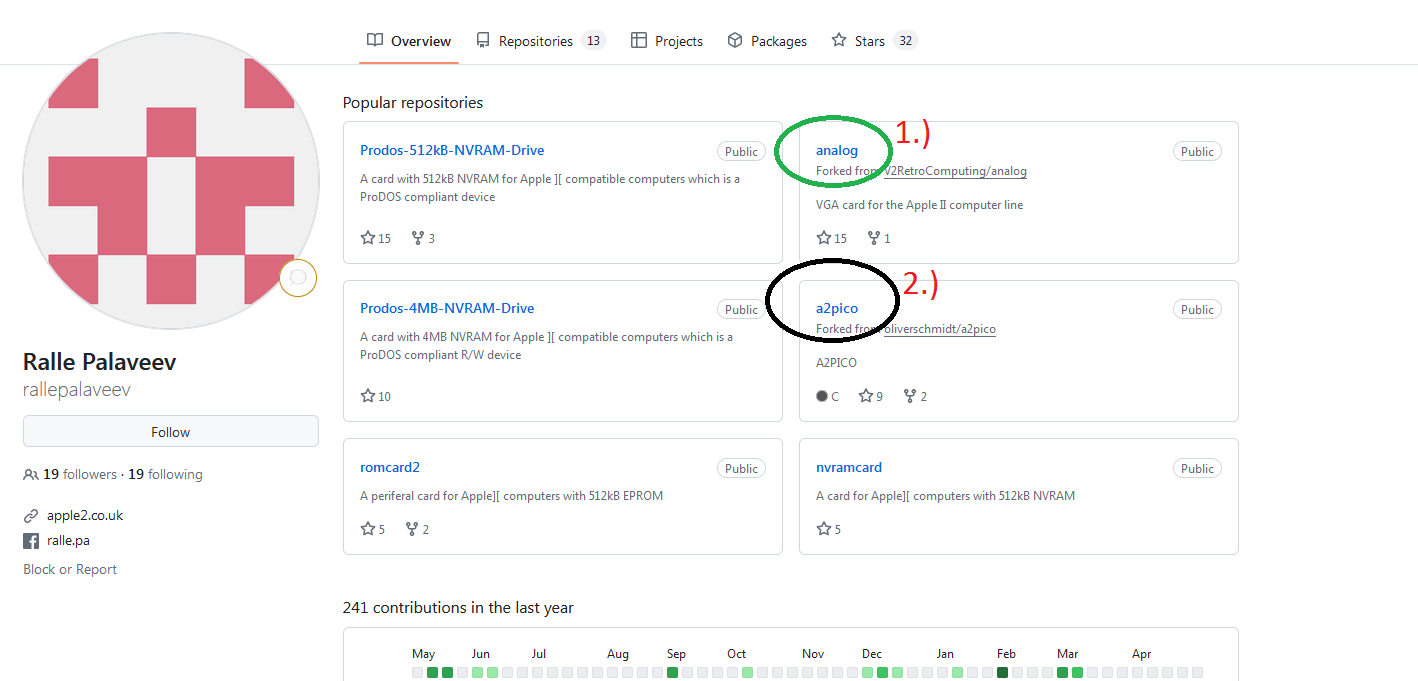Open the stargazers count of romcard2
The height and width of the screenshot is (681, 1418).
tap(373, 529)
